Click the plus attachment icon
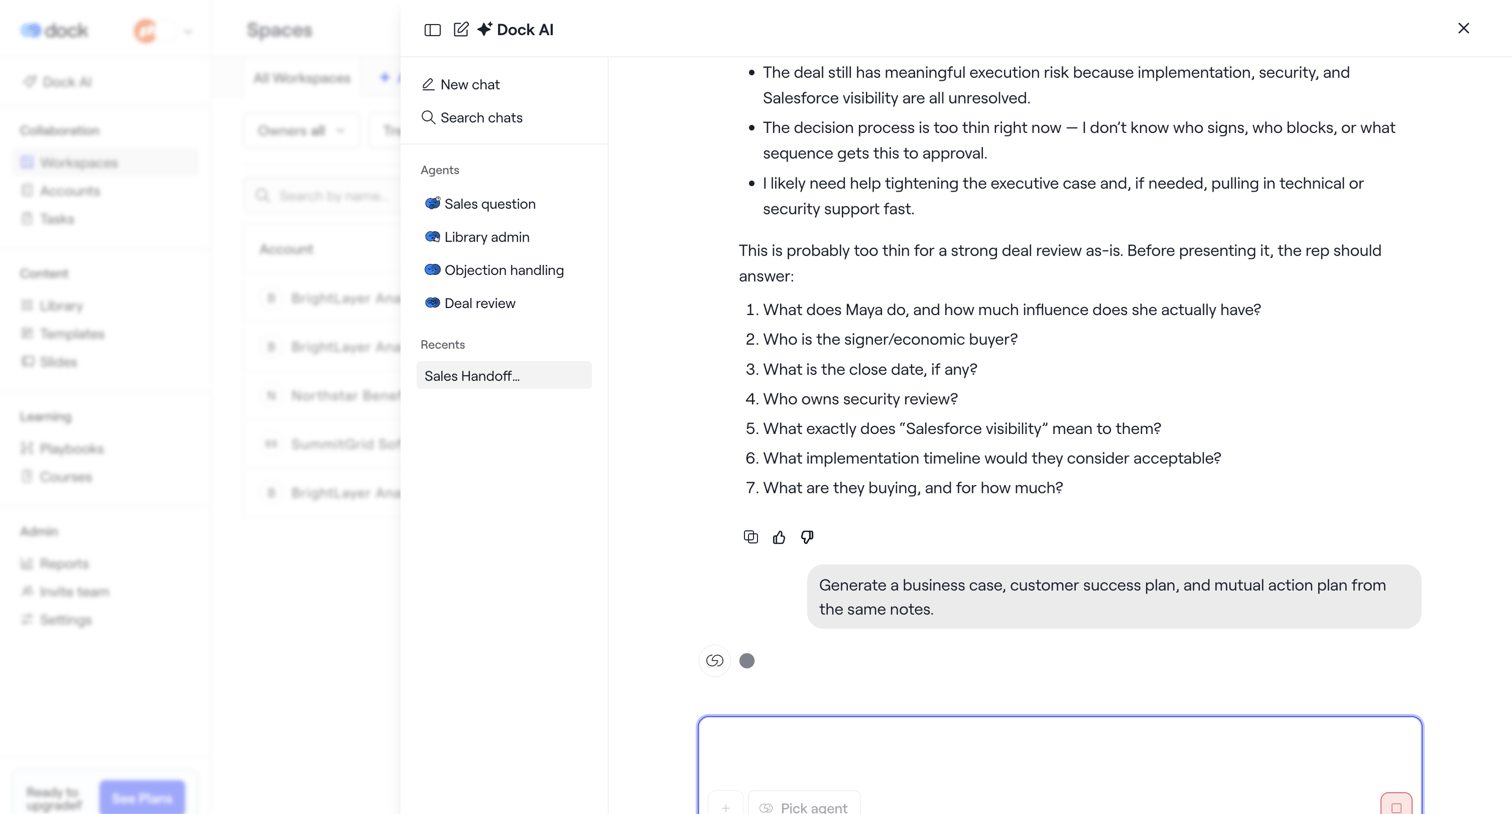 [725, 805]
